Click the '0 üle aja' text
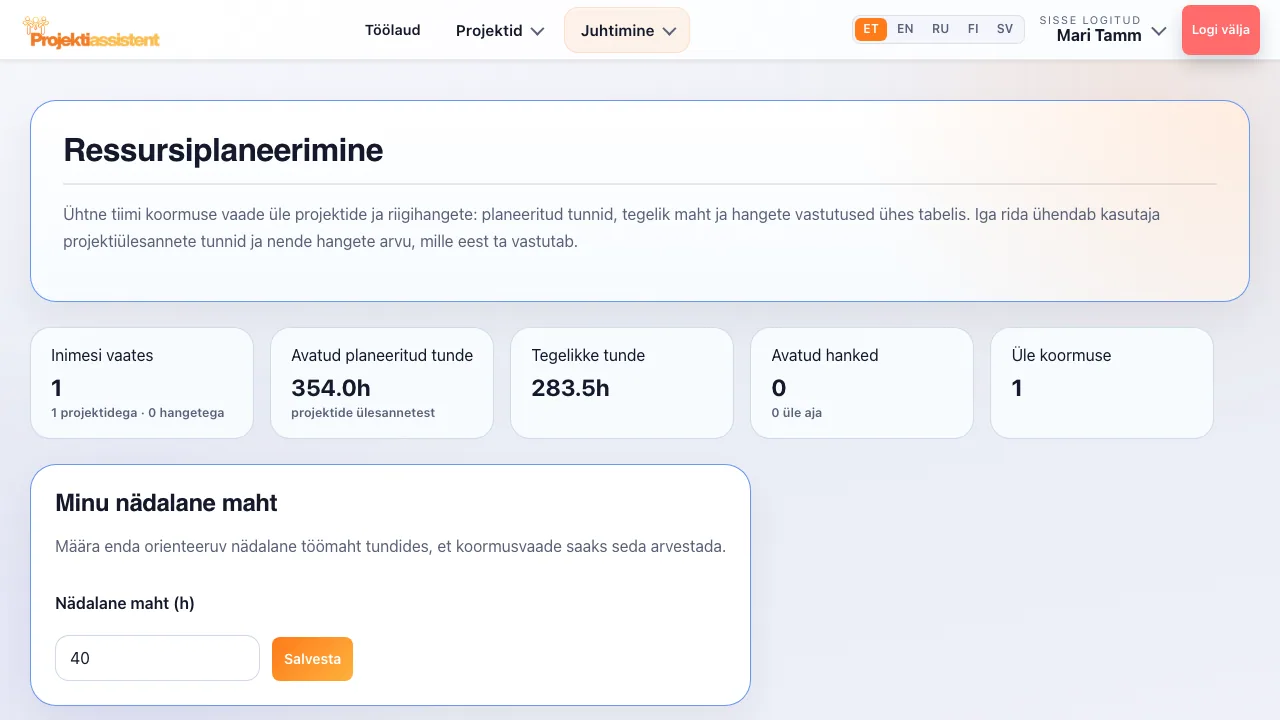This screenshot has width=1280, height=720. tap(797, 412)
